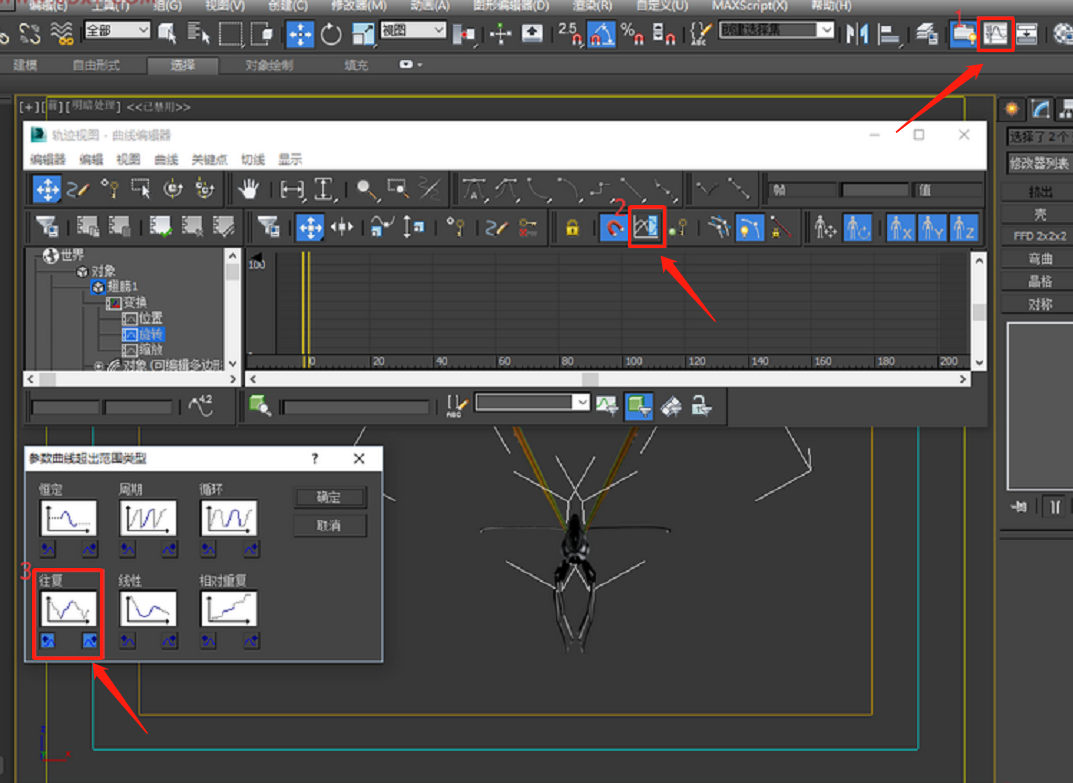Click the 确定 button in dialog

(x=329, y=497)
